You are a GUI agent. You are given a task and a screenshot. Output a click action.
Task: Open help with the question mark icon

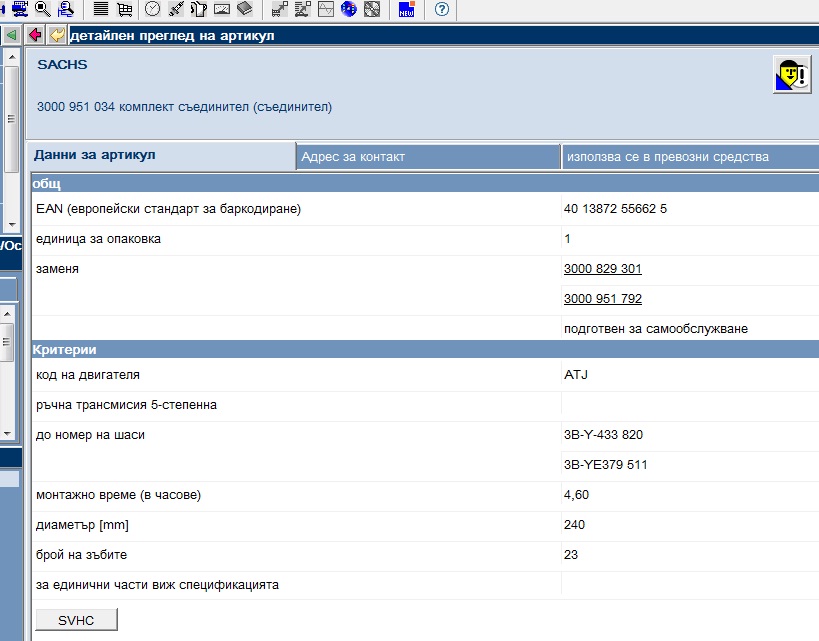point(442,9)
